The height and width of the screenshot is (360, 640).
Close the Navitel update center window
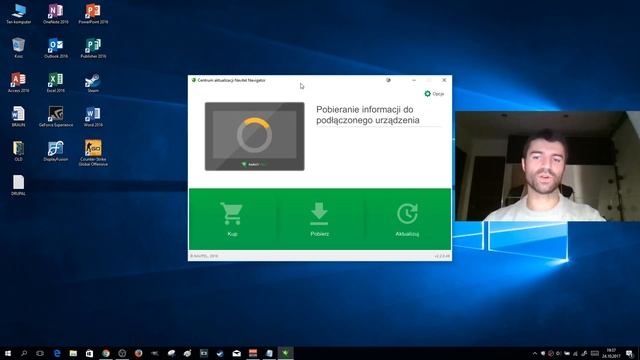pos(444,80)
